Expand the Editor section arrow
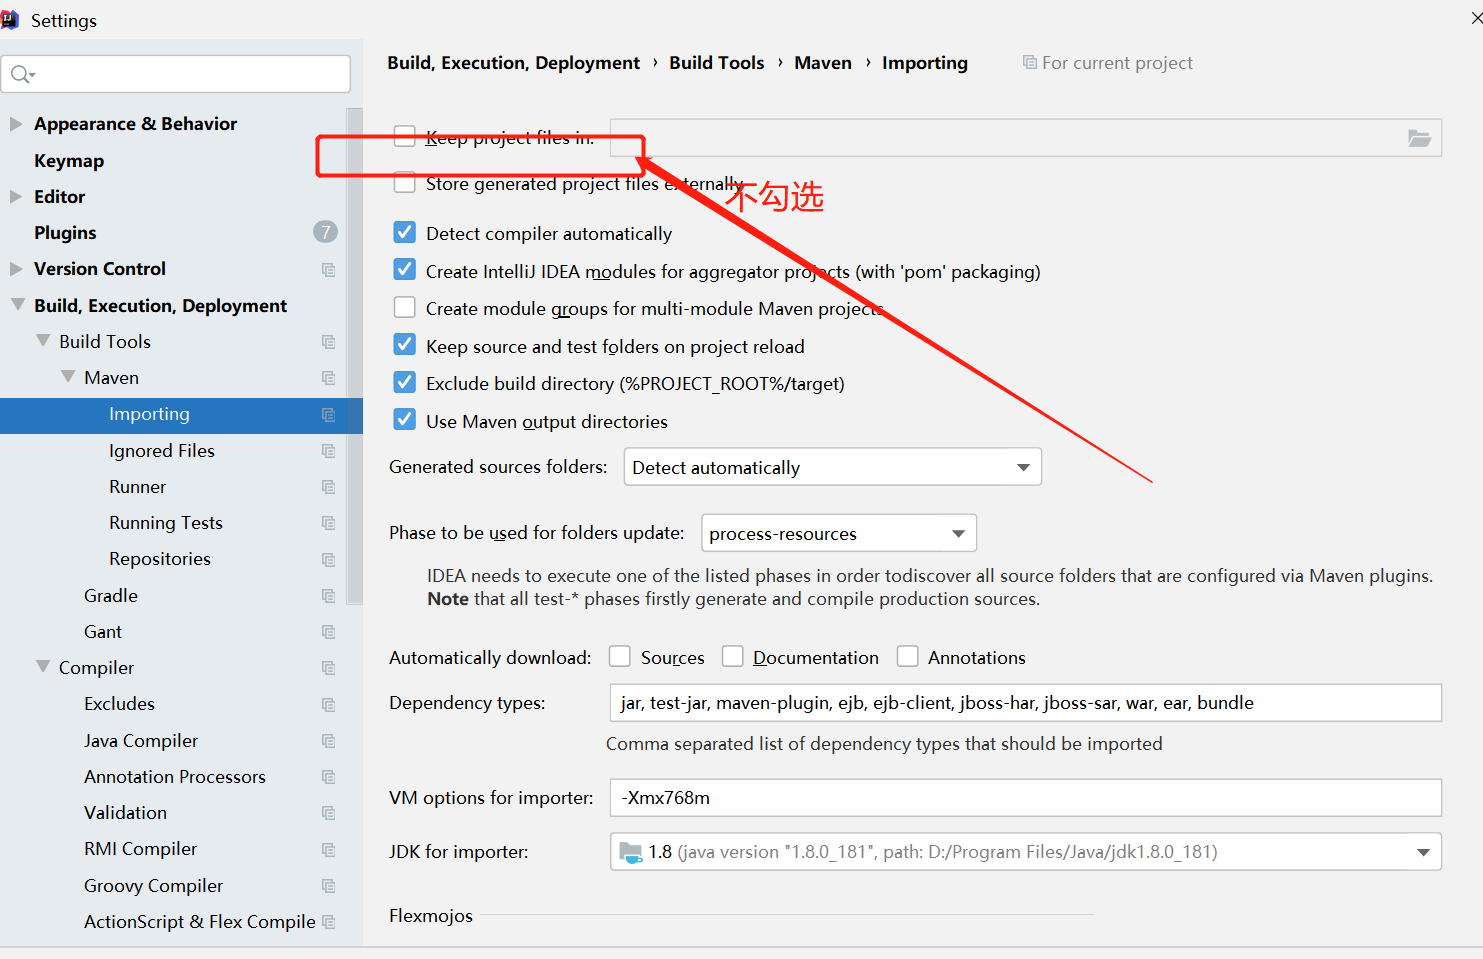 (x=16, y=197)
